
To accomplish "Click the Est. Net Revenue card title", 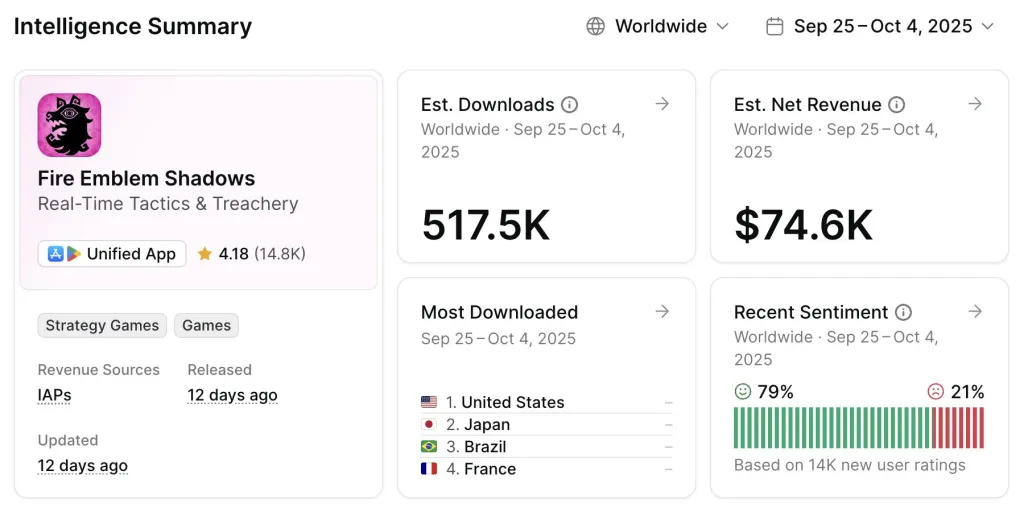I will pyautogui.click(x=808, y=104).
